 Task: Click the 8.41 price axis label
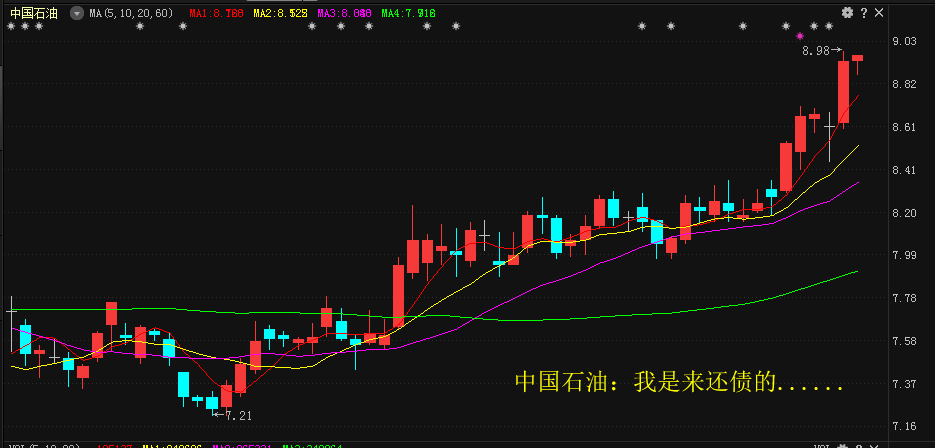coord(906,170)
